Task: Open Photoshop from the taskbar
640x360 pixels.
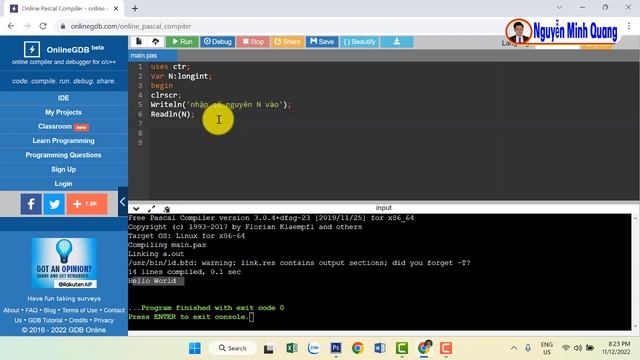Action: coord(336,348)
